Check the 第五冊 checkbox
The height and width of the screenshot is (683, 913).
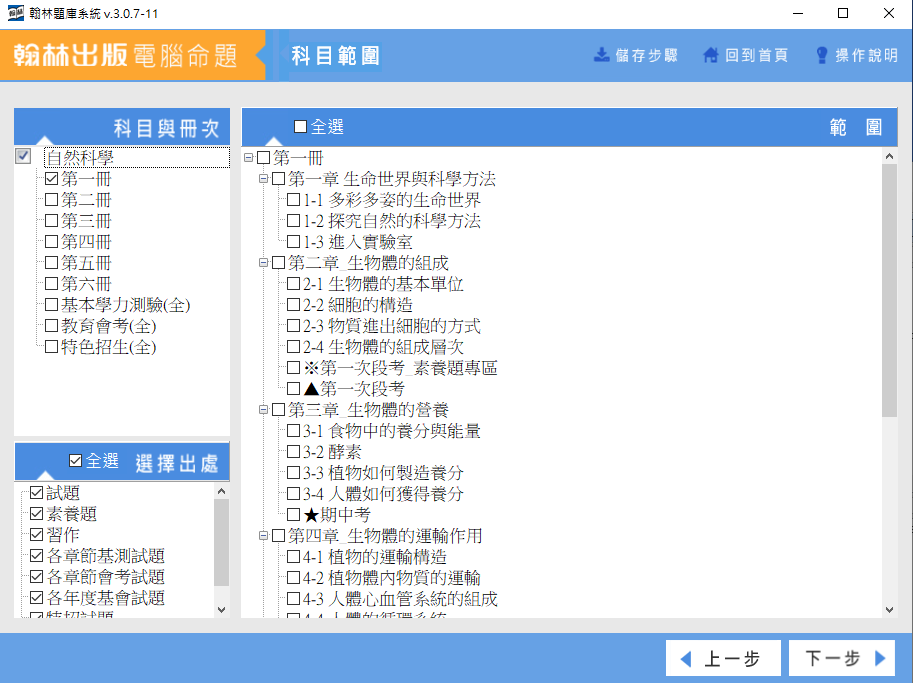[x=52, y=263]
